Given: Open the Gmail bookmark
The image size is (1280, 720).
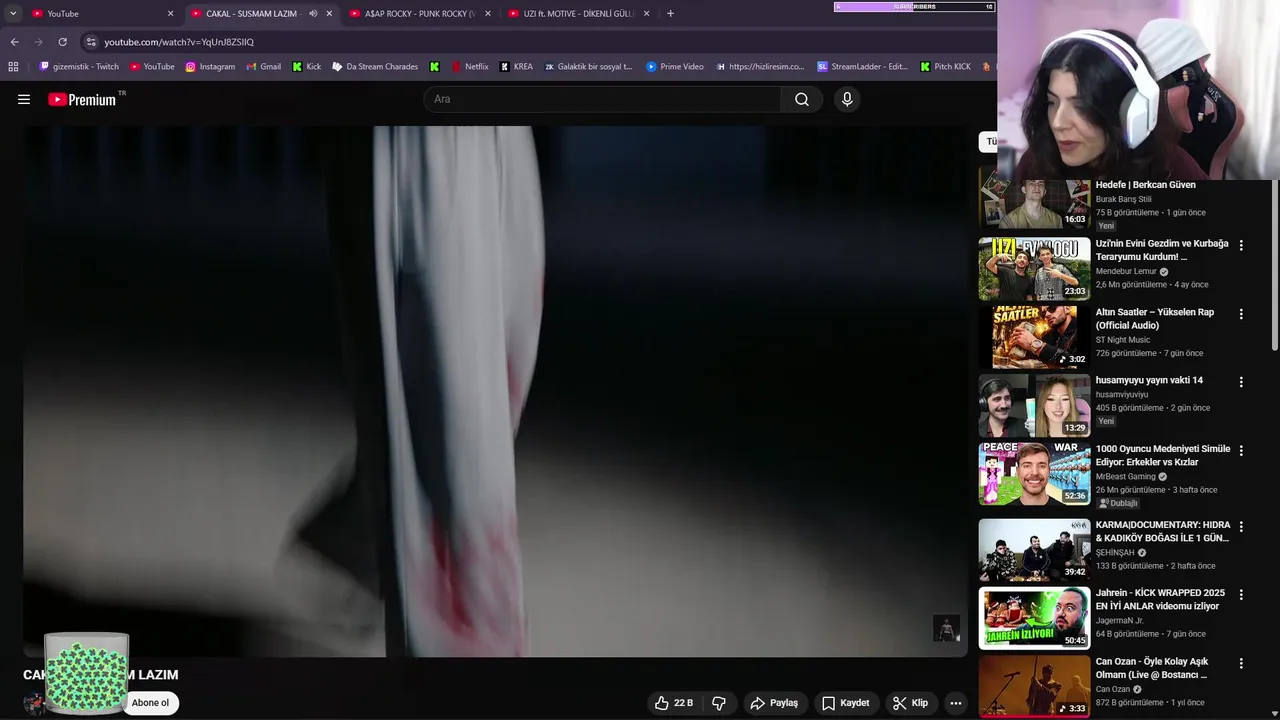Looking at the screenshot, I should [263, 67].
